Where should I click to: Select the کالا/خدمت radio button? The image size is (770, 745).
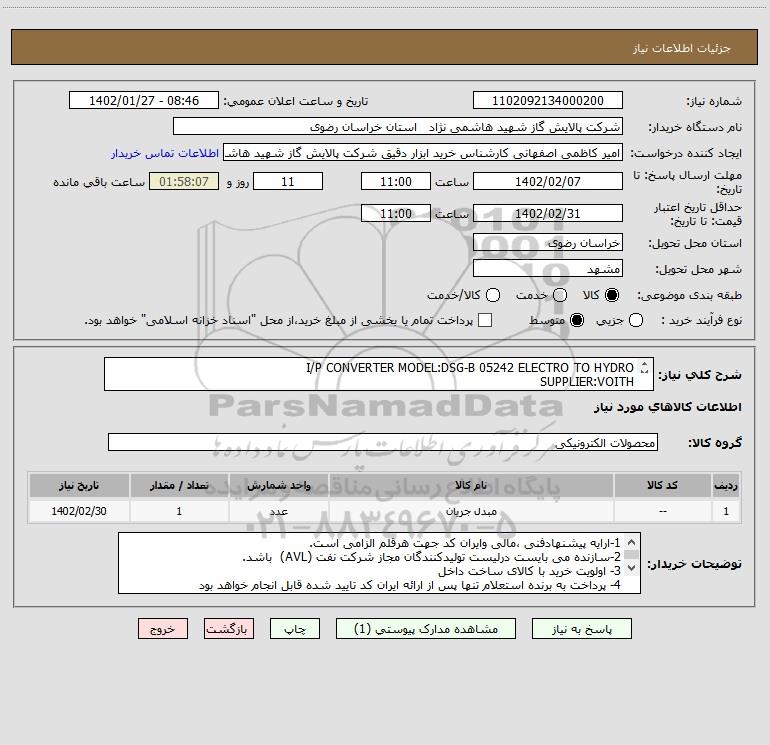pyautogui.click(x=493, y=295)
